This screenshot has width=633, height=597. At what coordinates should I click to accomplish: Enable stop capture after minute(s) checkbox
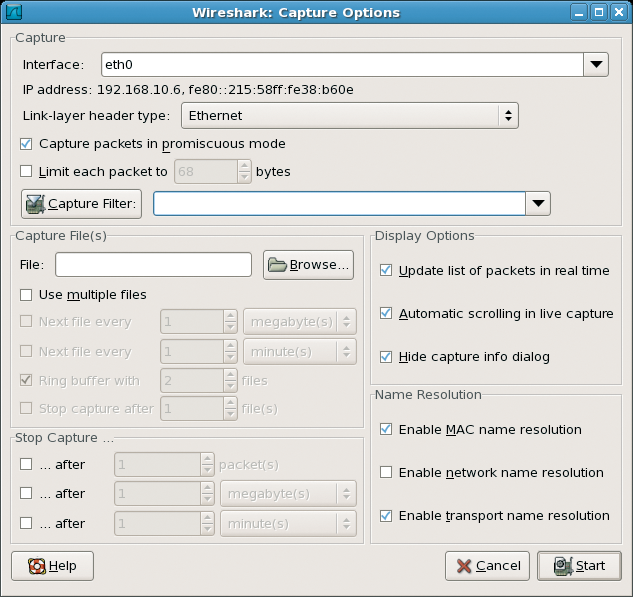tap(26, 523)
